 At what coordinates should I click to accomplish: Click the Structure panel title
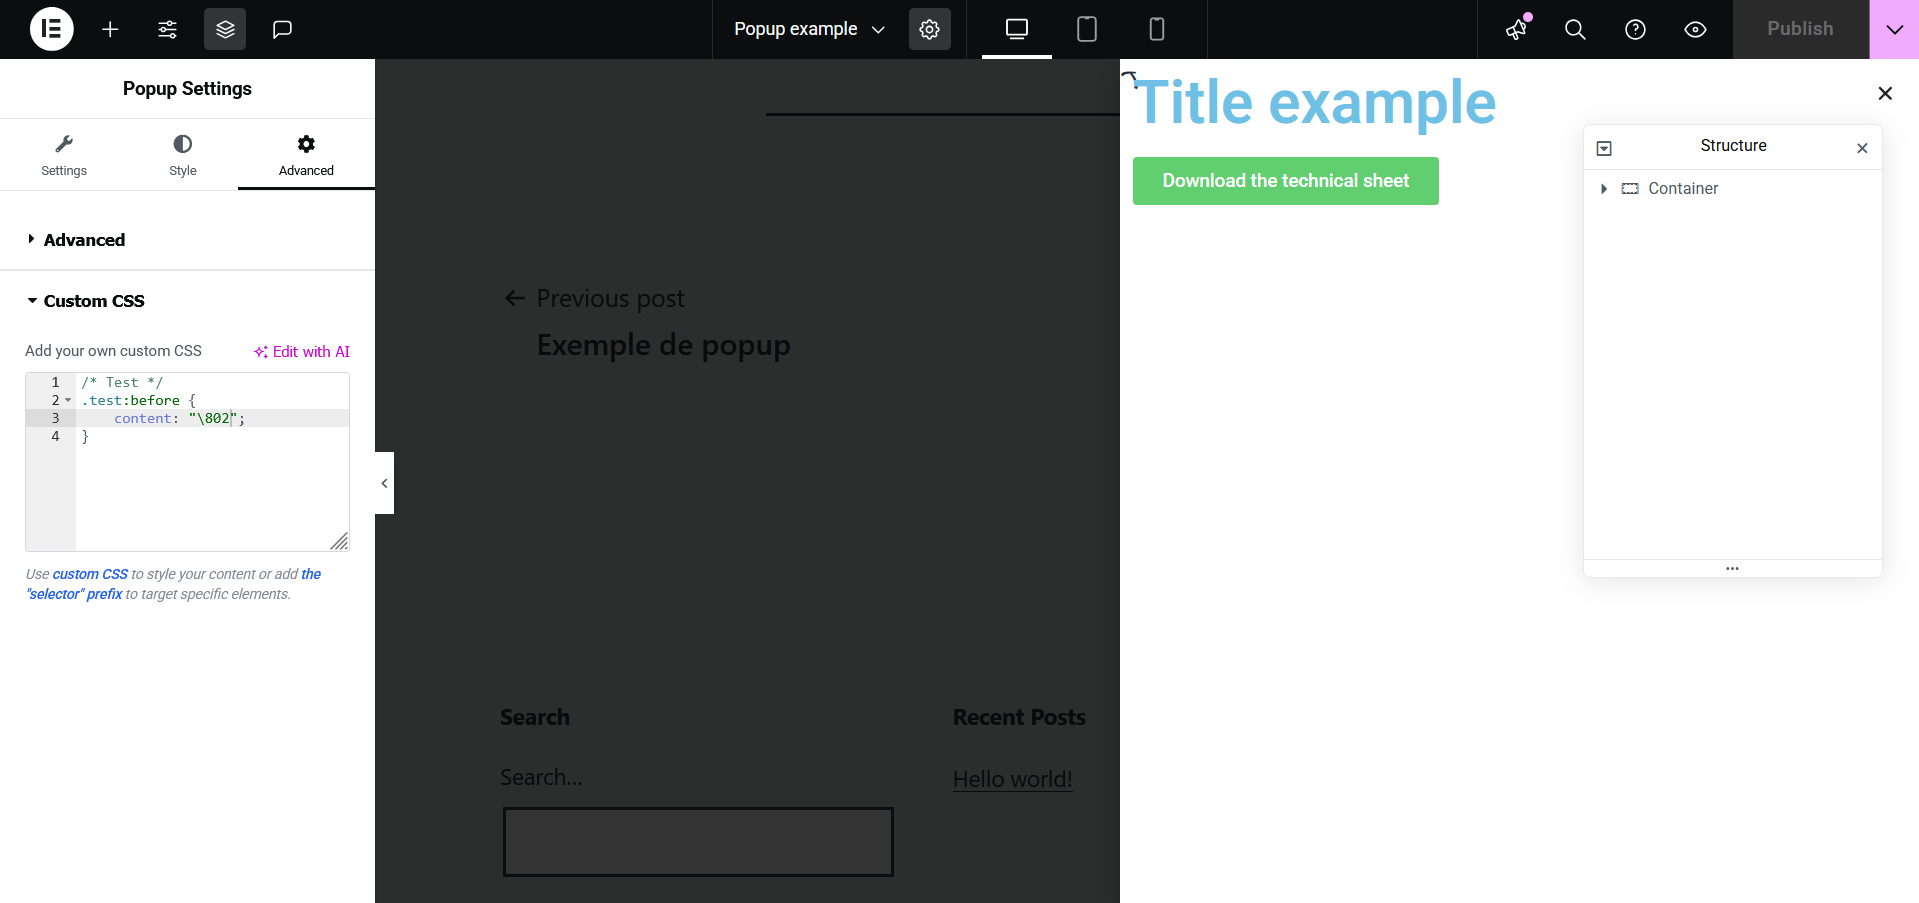(x=1733, y=146)
